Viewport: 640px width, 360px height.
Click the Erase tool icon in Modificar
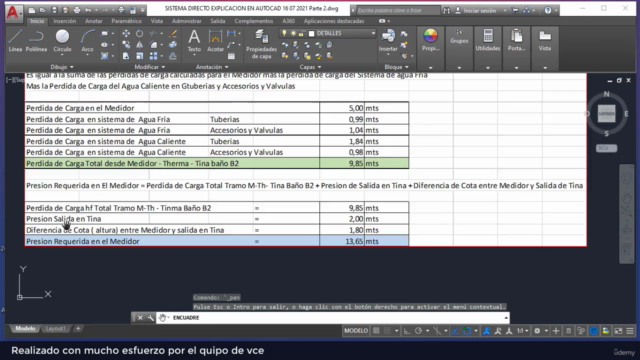pos(173,33)
